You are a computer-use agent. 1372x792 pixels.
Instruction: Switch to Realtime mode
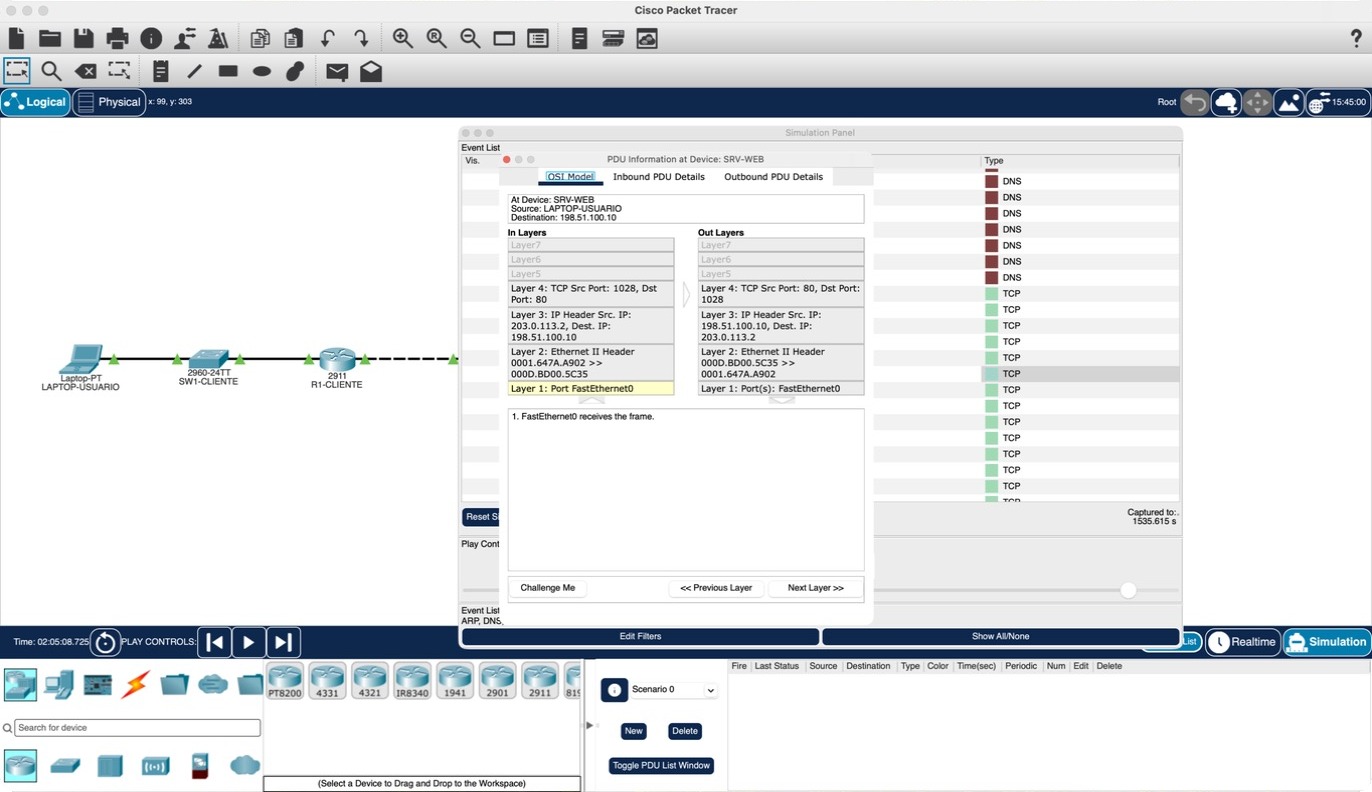1243,642
